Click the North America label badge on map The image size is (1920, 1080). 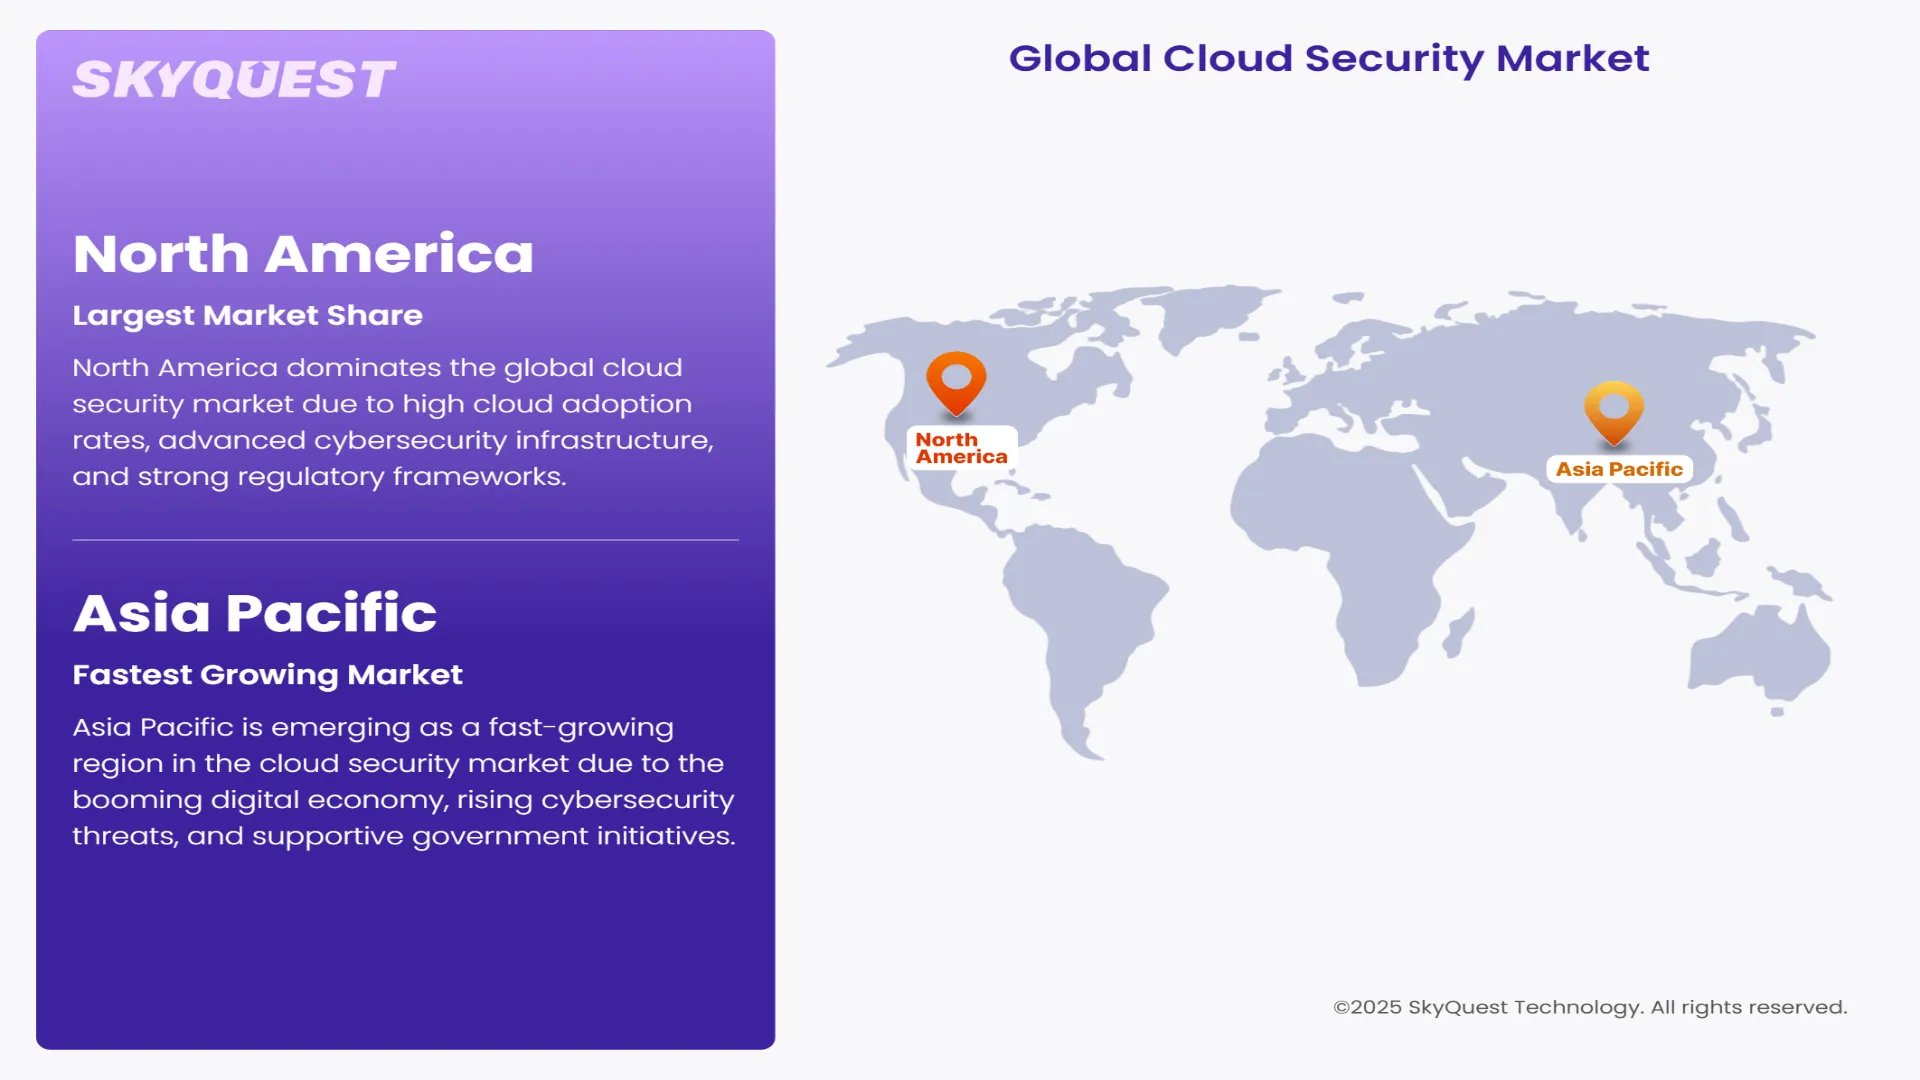pyautogui.click(x=961, y=447)
